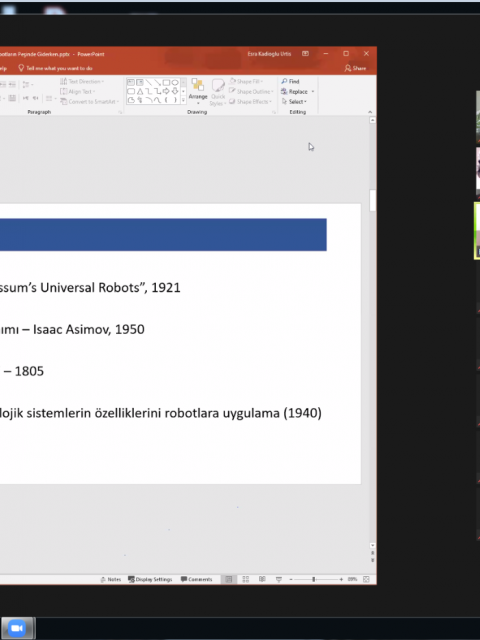Select the Normal view button in status bar
This screenshot has height=640, width=480.
(x=229, y=579)
